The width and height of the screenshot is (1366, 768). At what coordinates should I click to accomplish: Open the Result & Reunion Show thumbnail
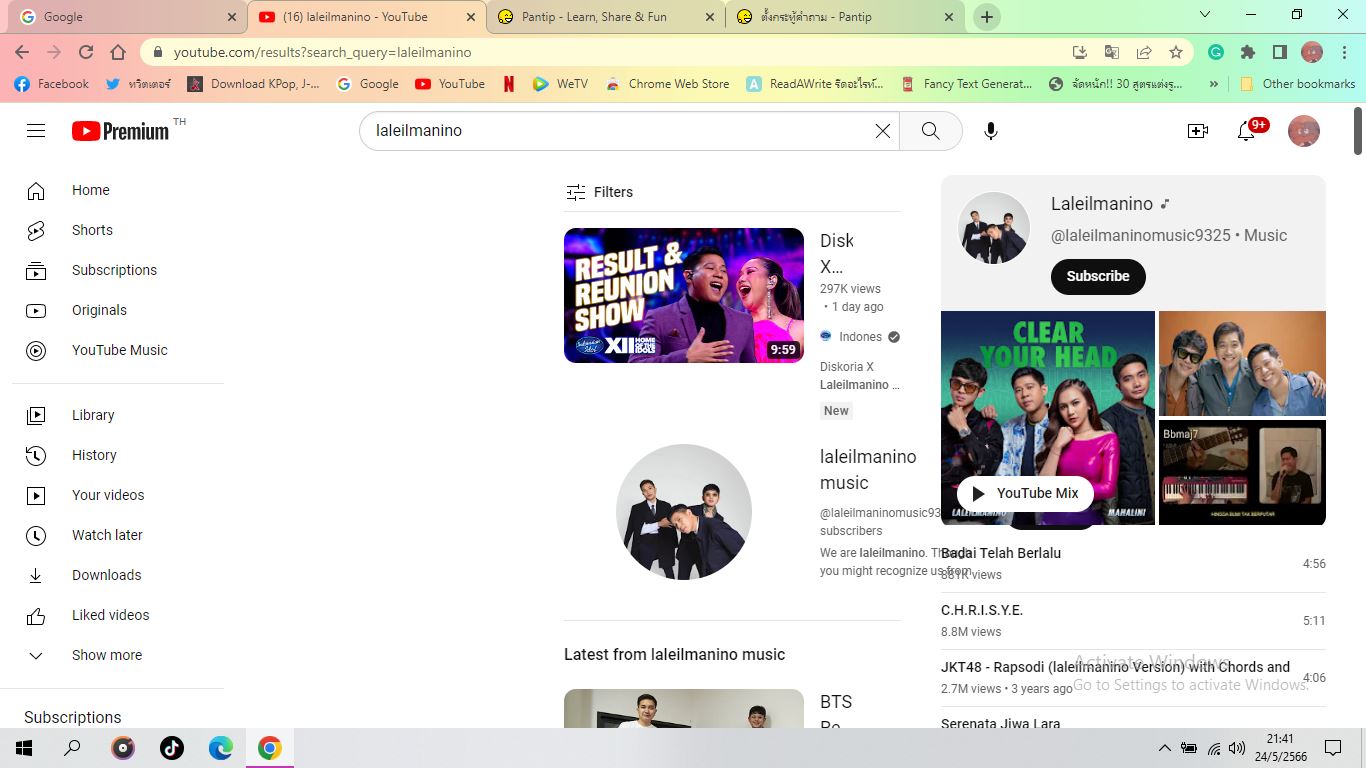pos(684,295)
